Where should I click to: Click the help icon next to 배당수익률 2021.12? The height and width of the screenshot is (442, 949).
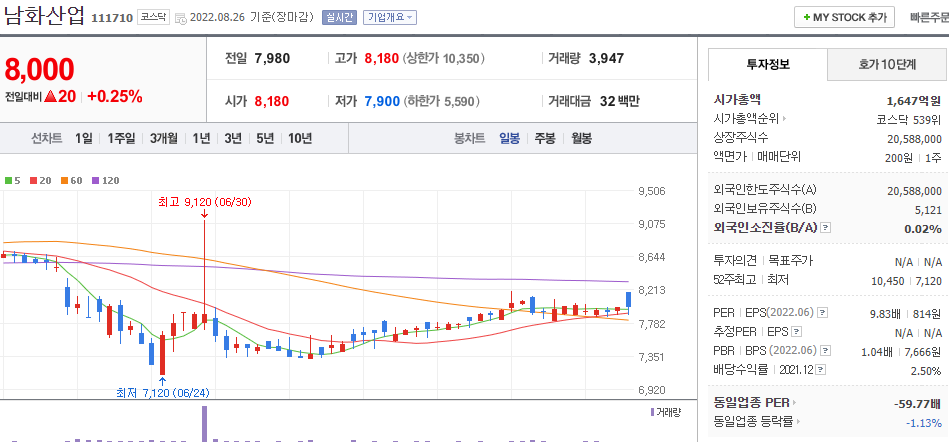point(821,369)
